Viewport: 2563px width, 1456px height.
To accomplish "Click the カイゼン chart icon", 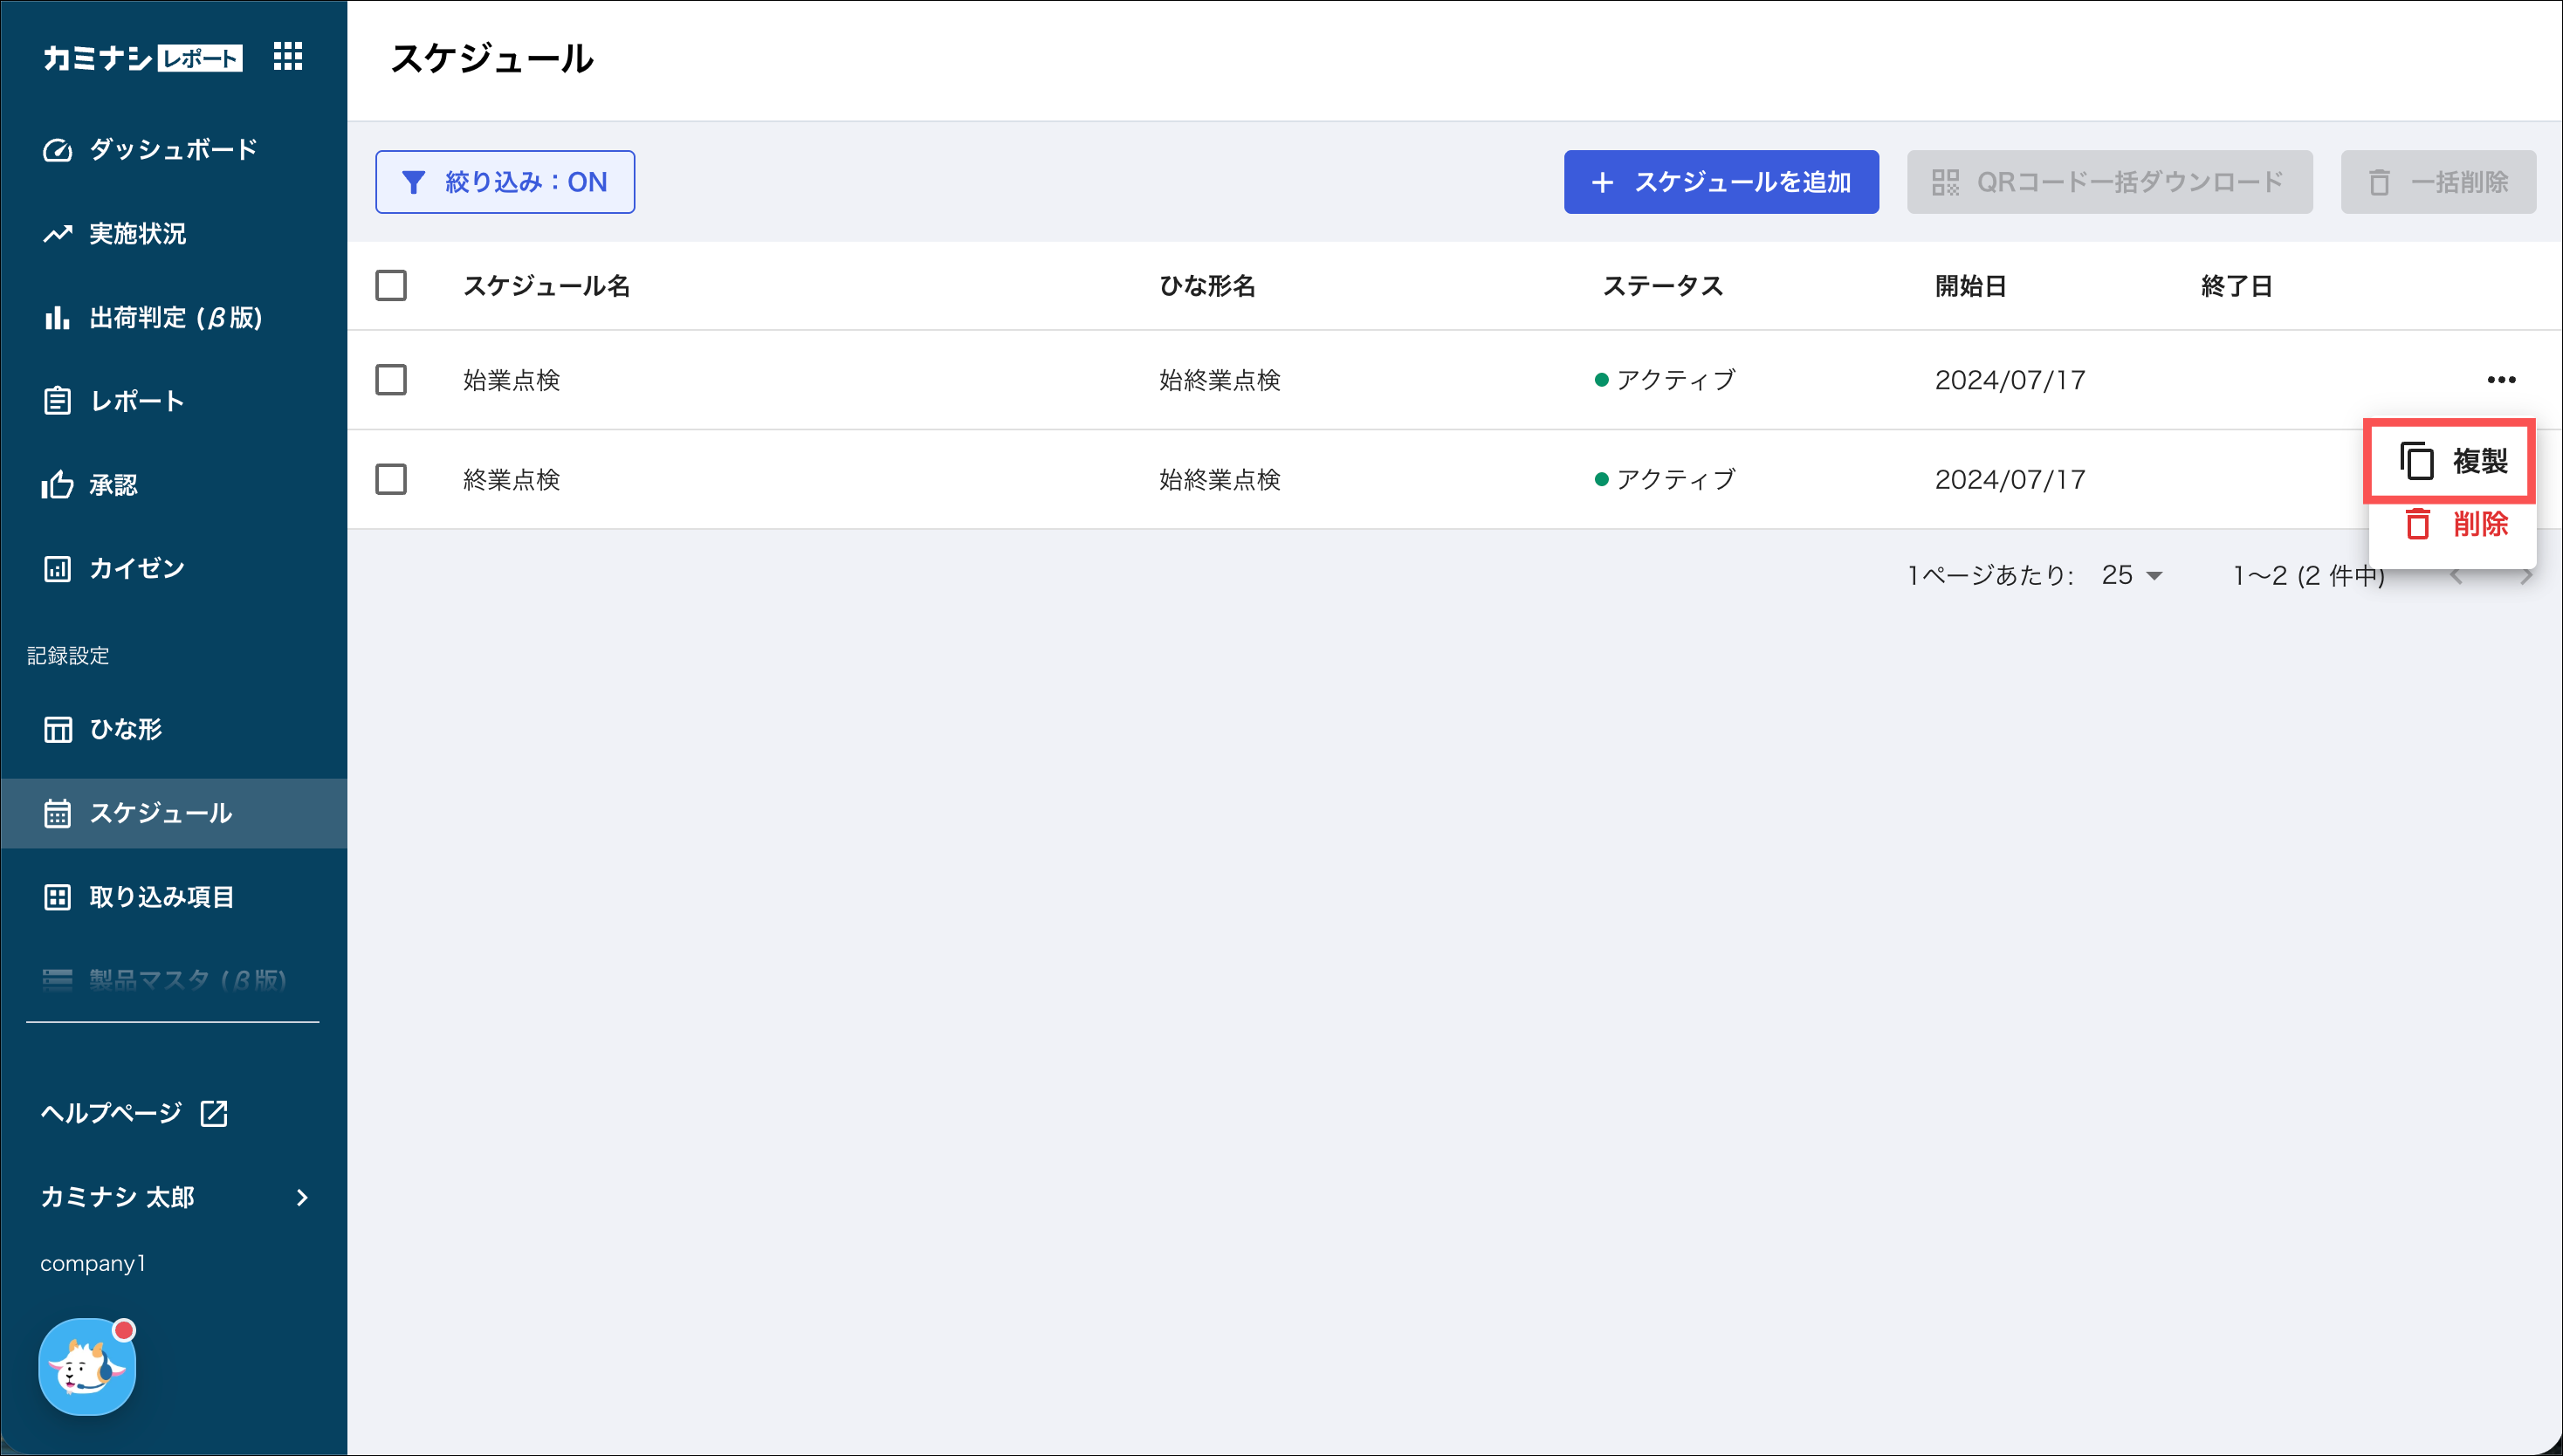I will [x=57, y=569].
